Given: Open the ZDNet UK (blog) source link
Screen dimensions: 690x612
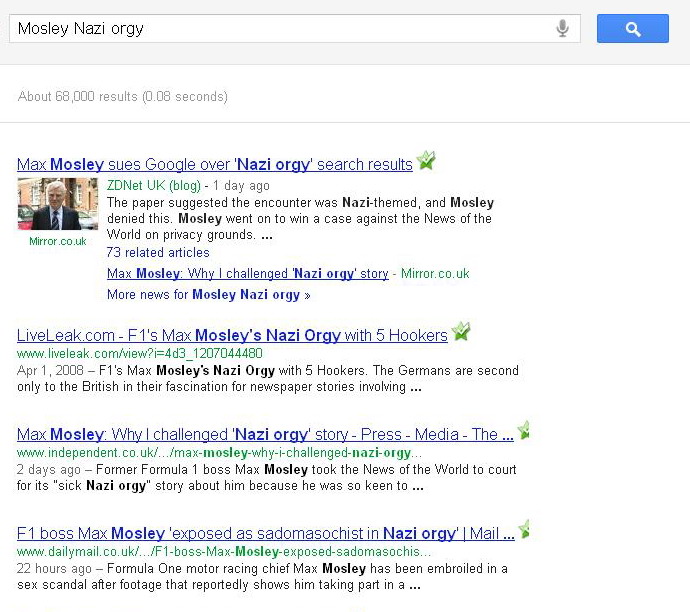Looking at the screenshot, I should click(x=154, y=186).
